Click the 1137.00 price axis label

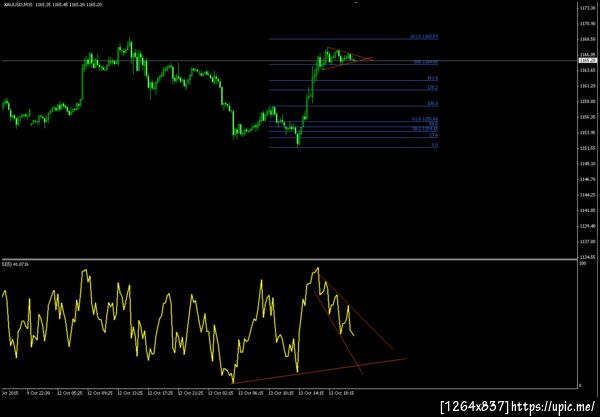pyautogui.click(x=587, y=241)
